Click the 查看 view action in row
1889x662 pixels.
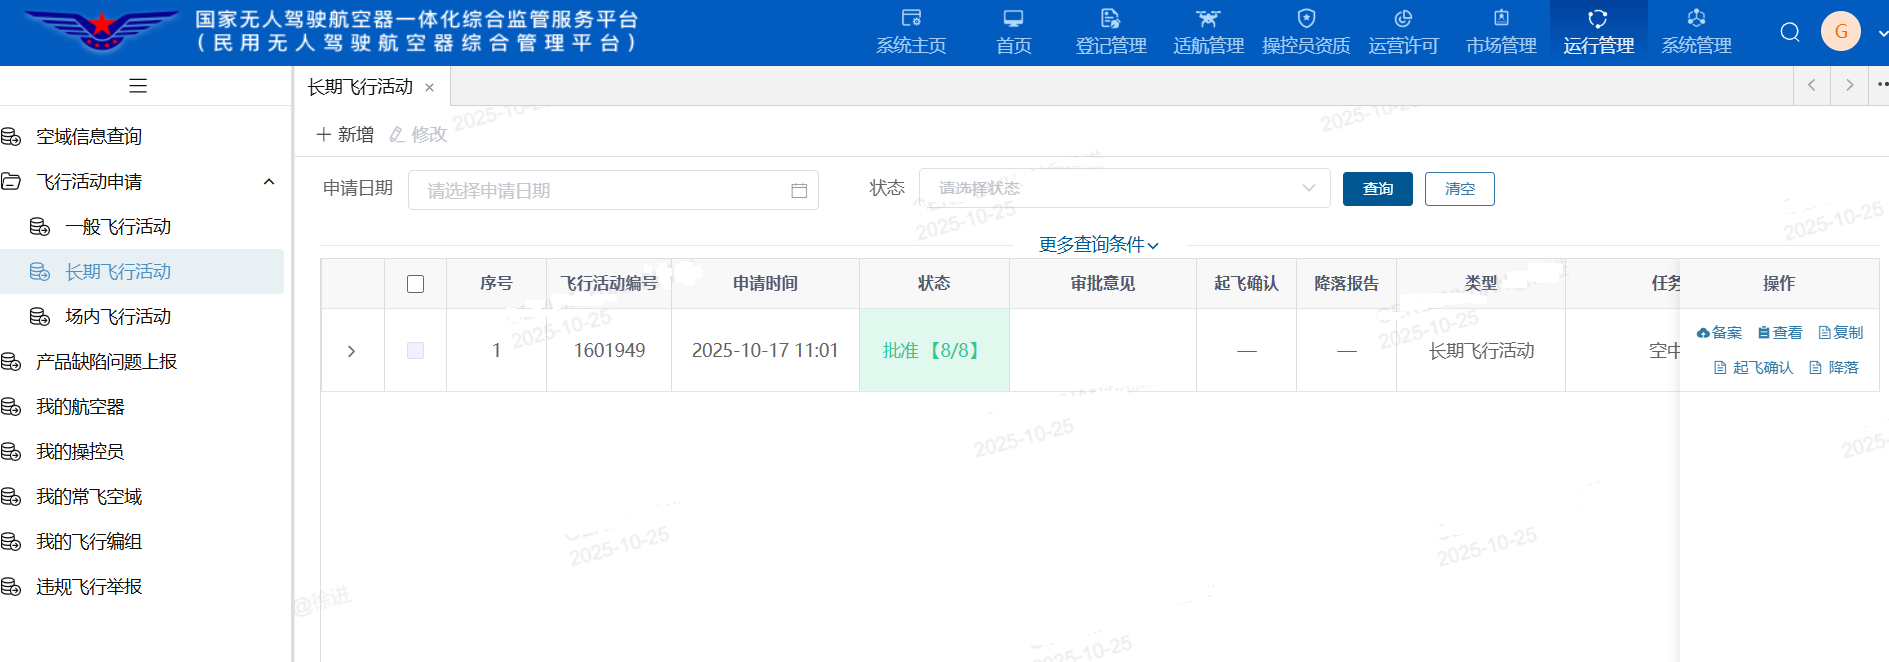coord(1780,333)
